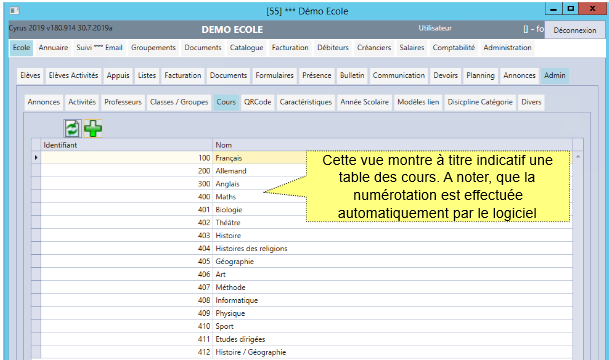The image size is (609, 360).
Task: Switch to the Classes / Groupes tab
Action: [179, 102]
